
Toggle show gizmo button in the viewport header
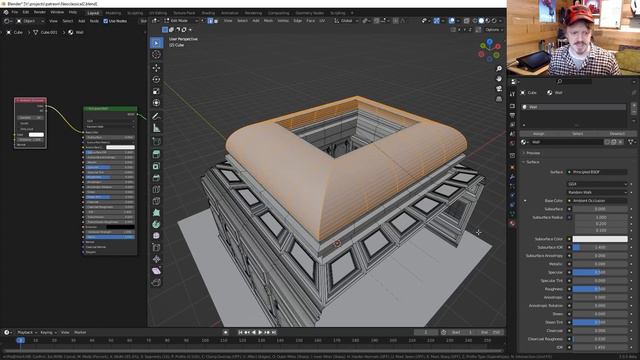pyautogui.click(x=436, y=21)
